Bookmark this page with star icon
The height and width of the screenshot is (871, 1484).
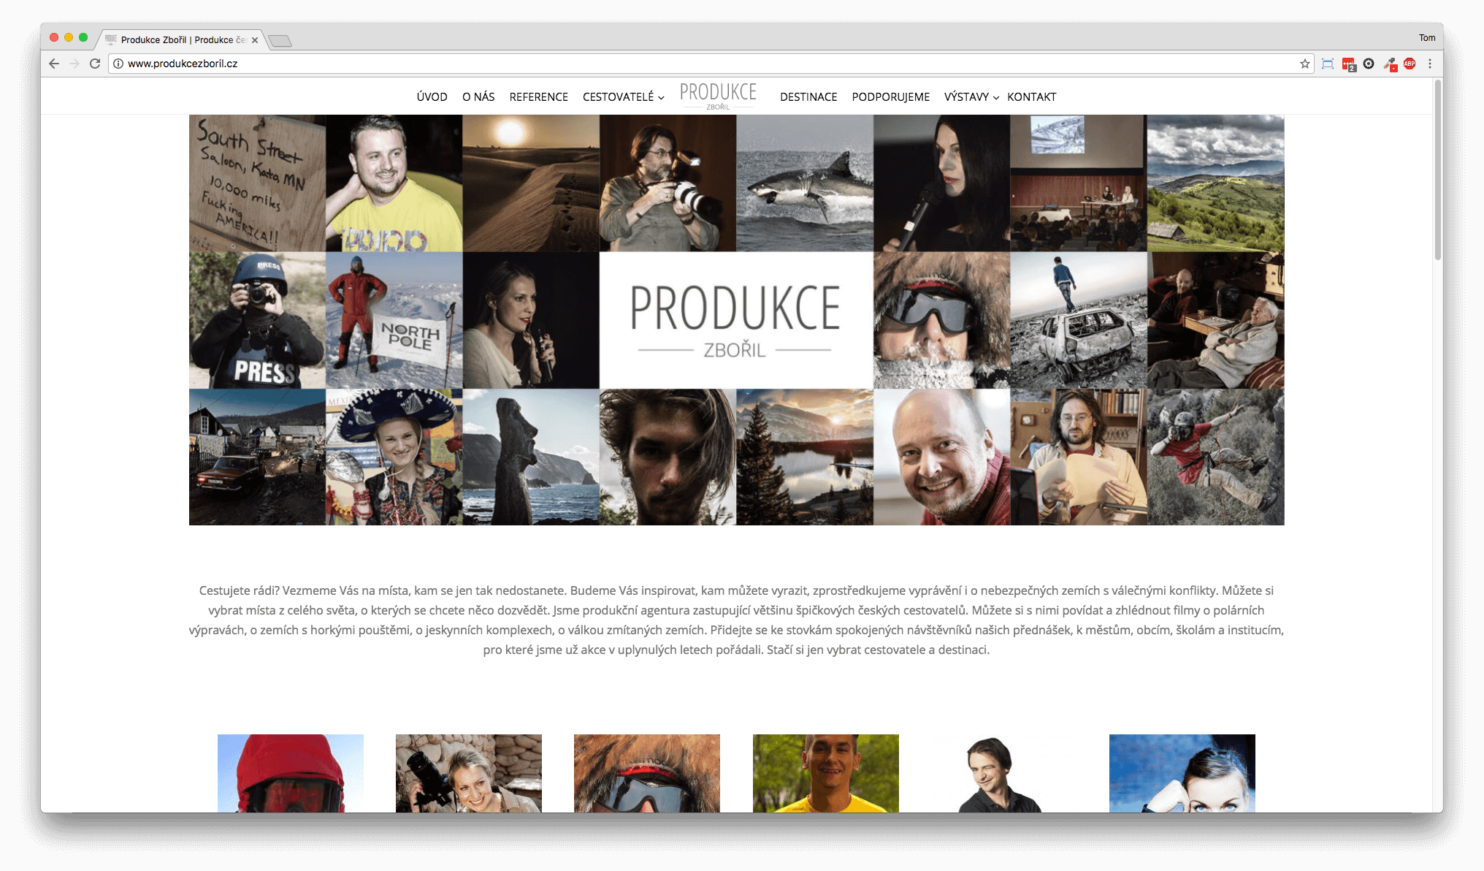pyautogui.click(x=1305, y=64)
